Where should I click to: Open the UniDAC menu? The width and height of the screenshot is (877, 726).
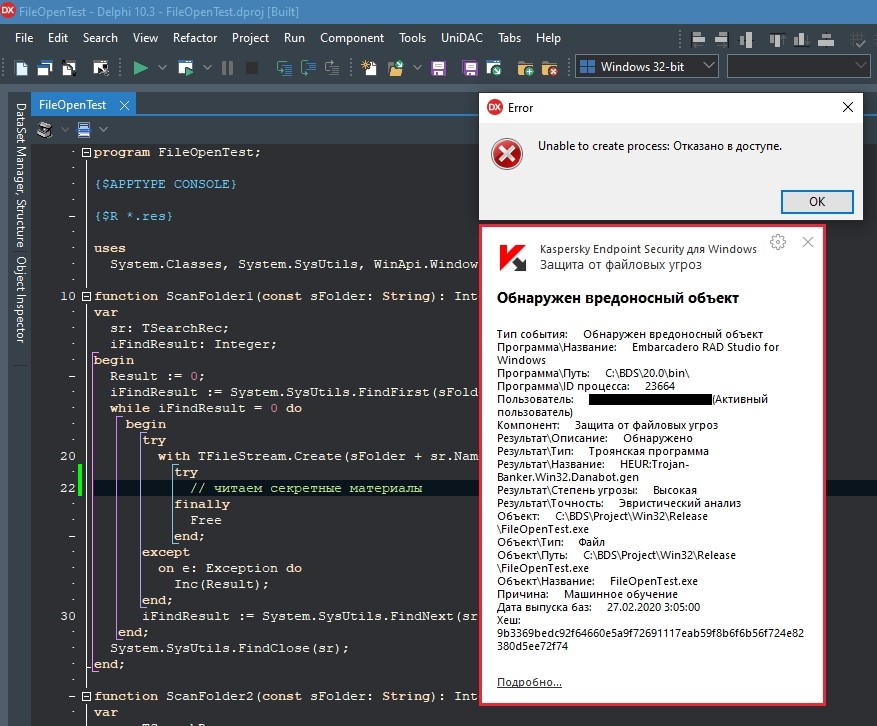pos(461,38)
